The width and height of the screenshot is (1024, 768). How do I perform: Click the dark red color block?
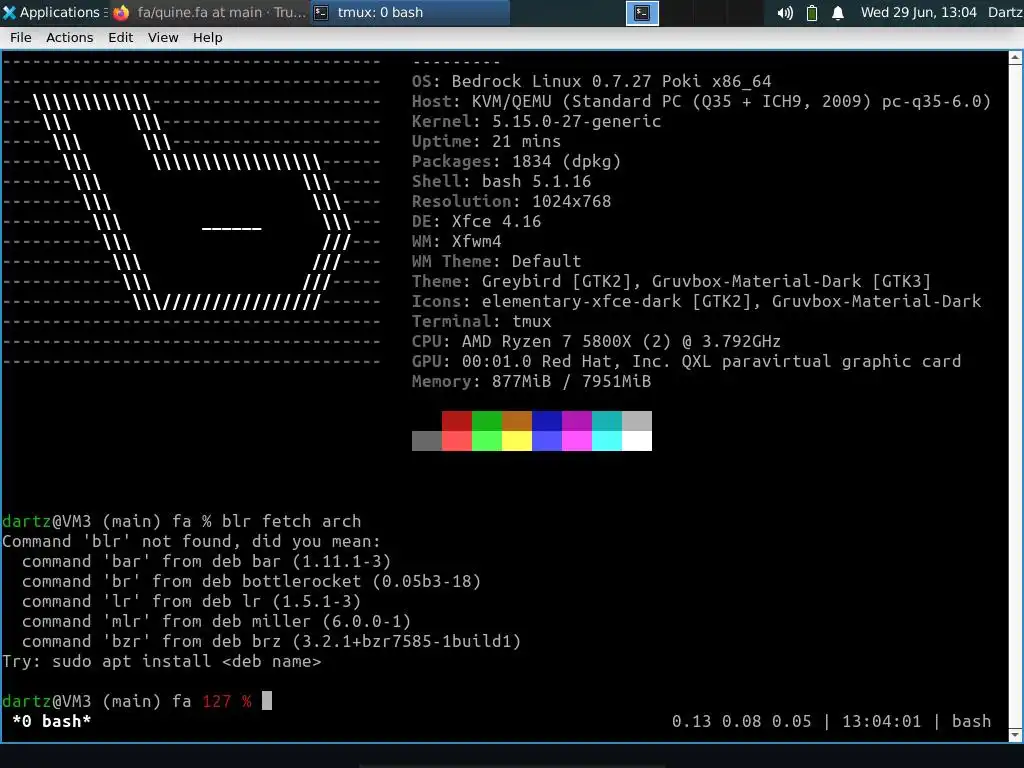(456, 421)
